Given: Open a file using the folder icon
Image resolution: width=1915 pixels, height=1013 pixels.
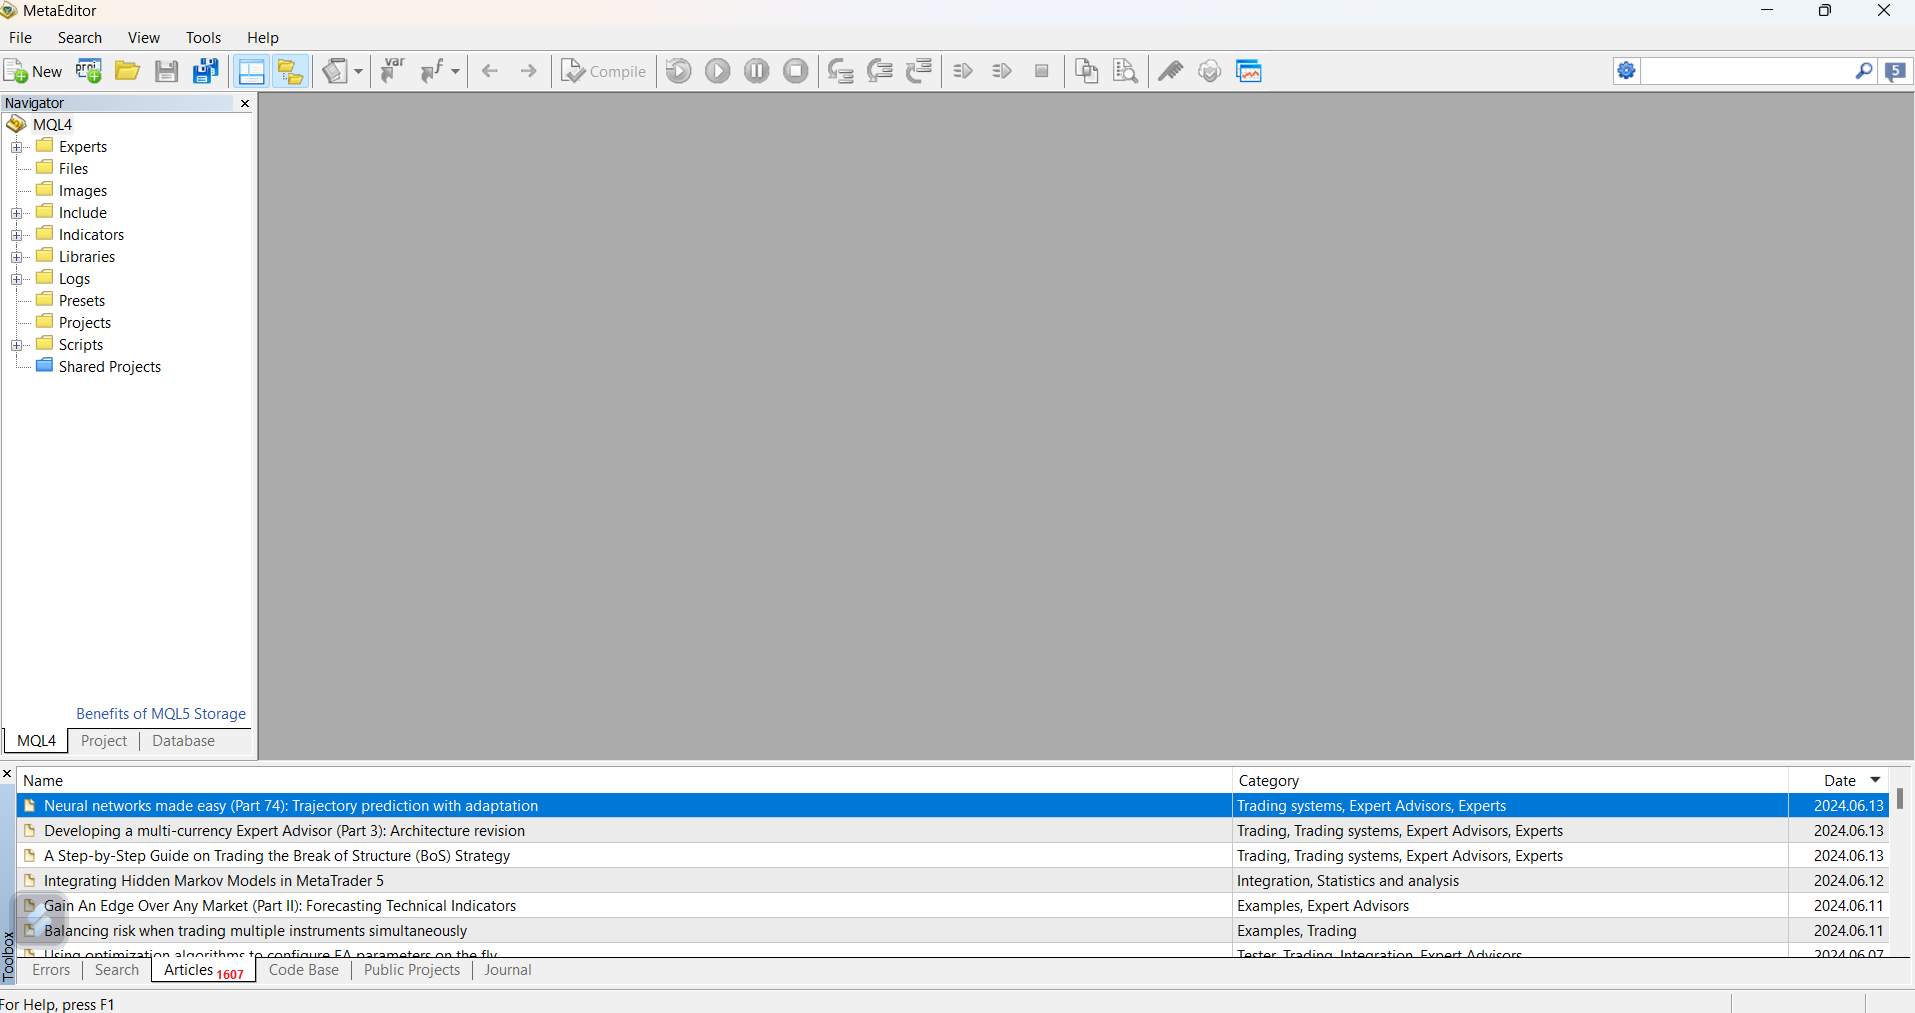Looking at the screenshot, I should click(x=127, y=71).
